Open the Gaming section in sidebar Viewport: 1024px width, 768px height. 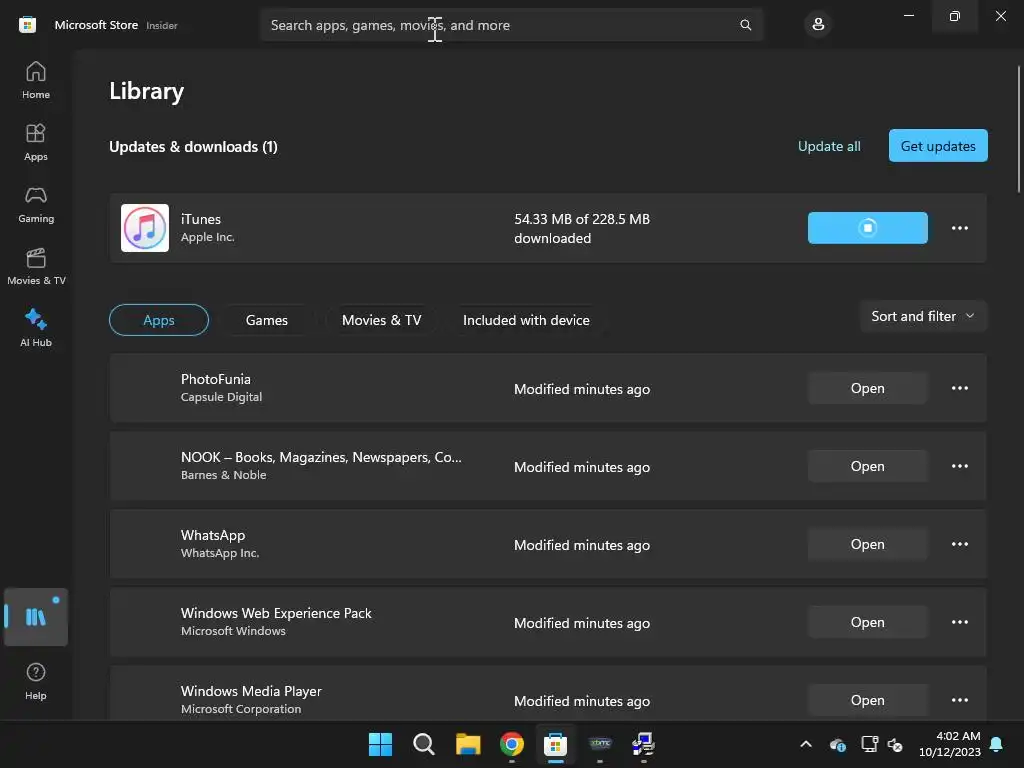coord(36,204)
